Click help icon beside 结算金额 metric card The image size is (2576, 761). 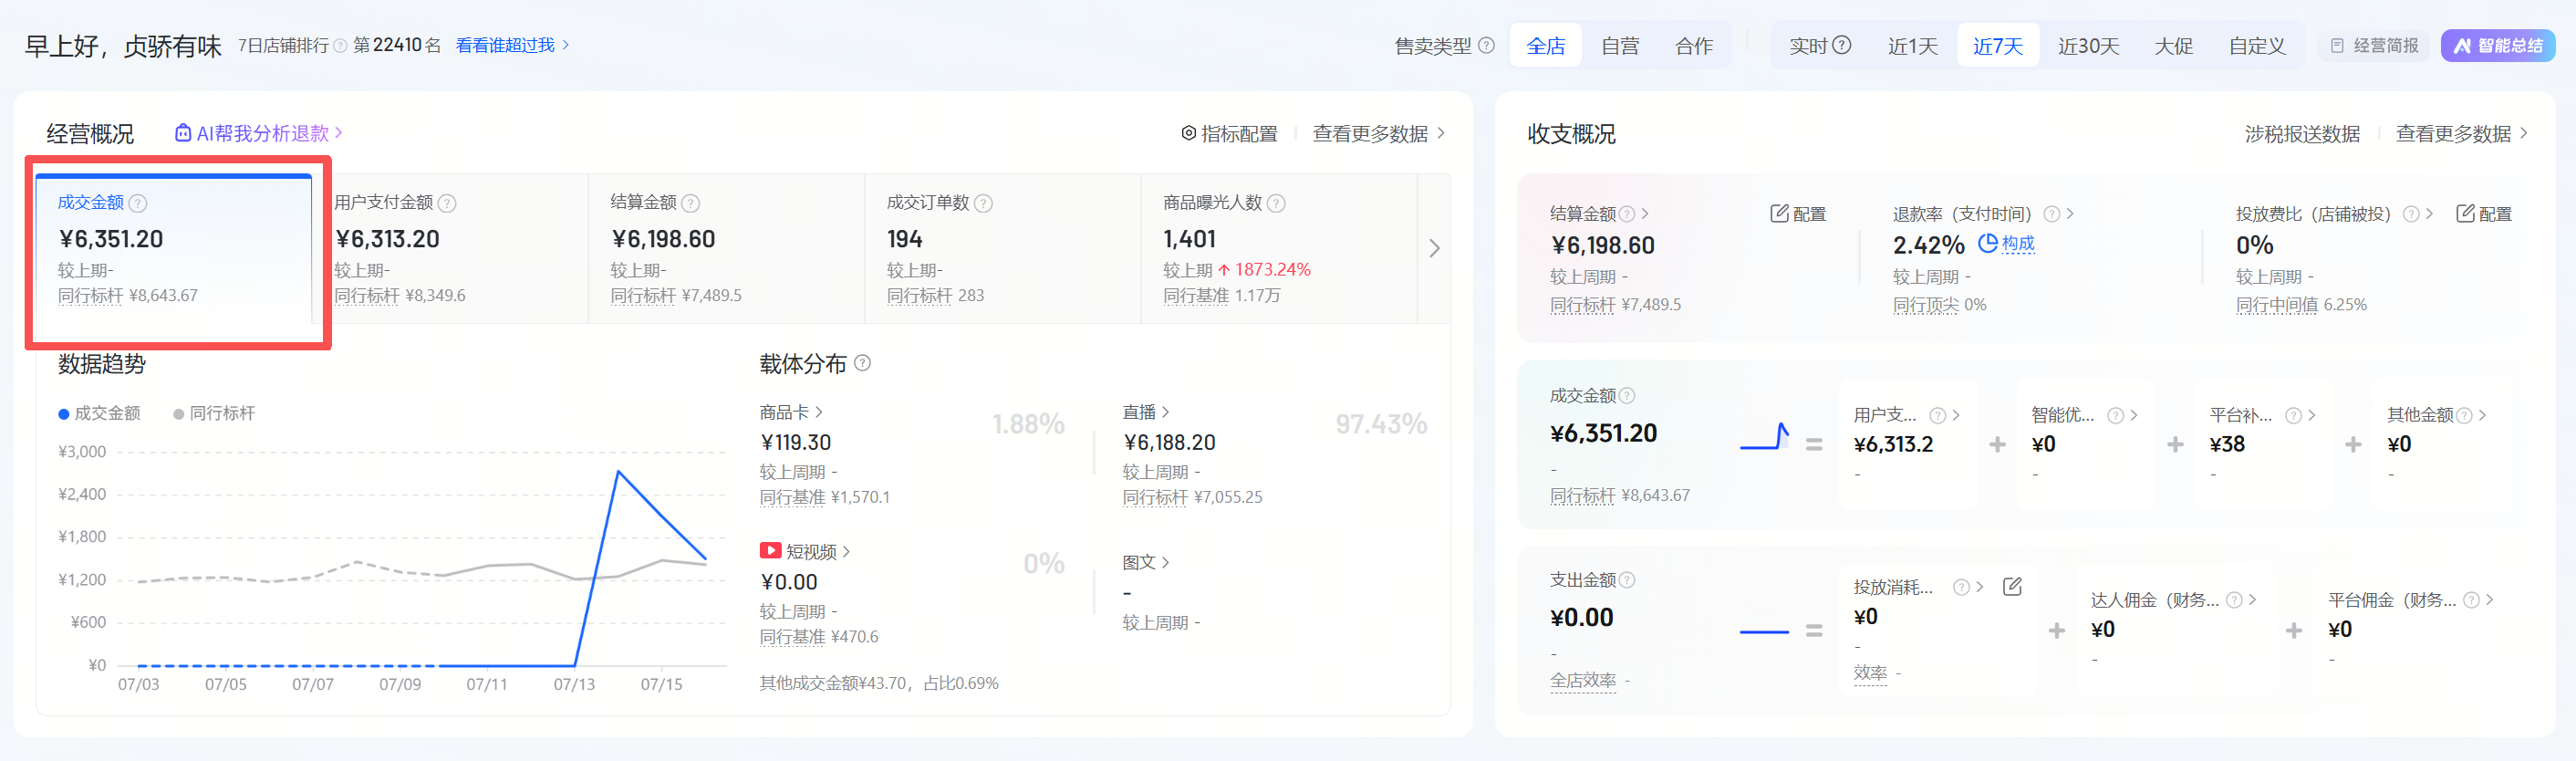point(690,203)
